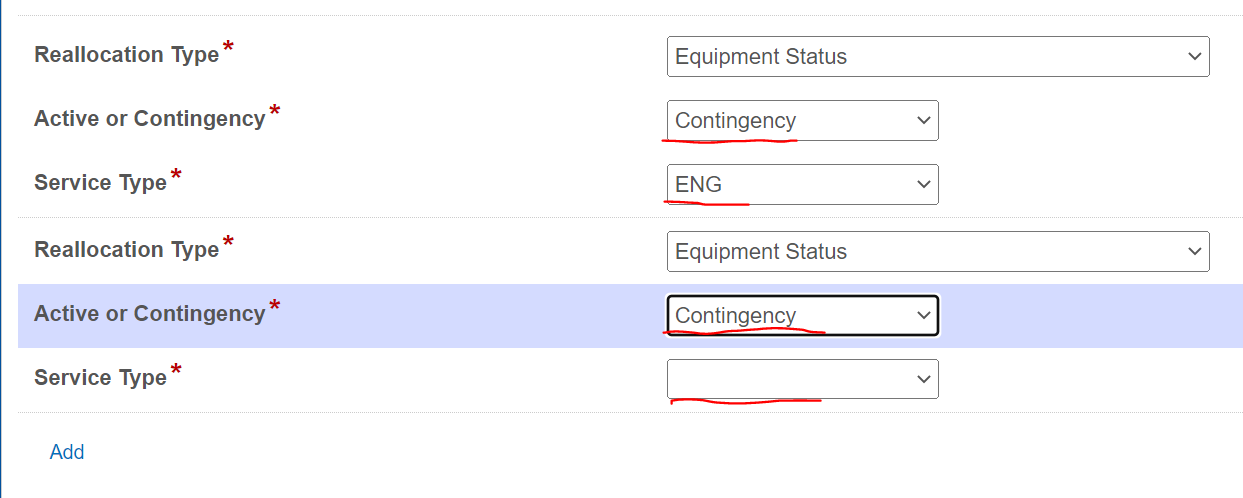
Task: Expand the second Reallocation Type dropdown
Action: [x=938, y=251]
